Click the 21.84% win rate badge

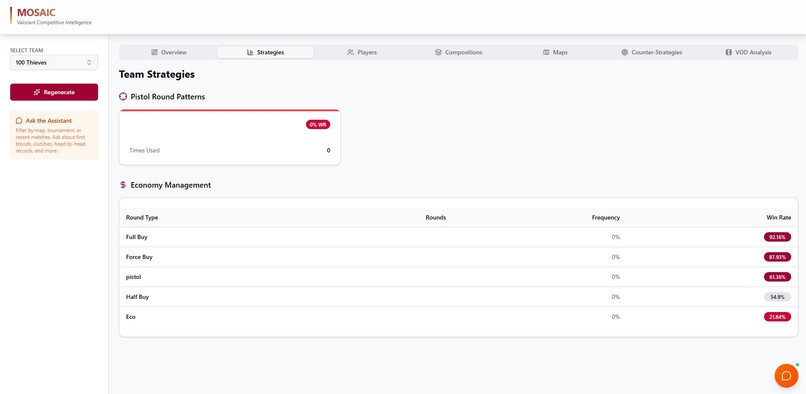pos(777,317)
